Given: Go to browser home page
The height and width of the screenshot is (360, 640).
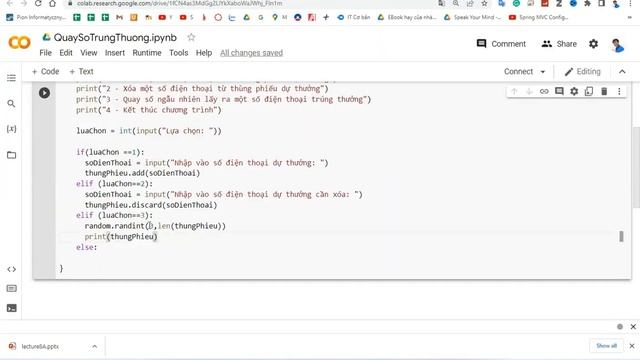Looking at the screenshot, I should (52, 3).
